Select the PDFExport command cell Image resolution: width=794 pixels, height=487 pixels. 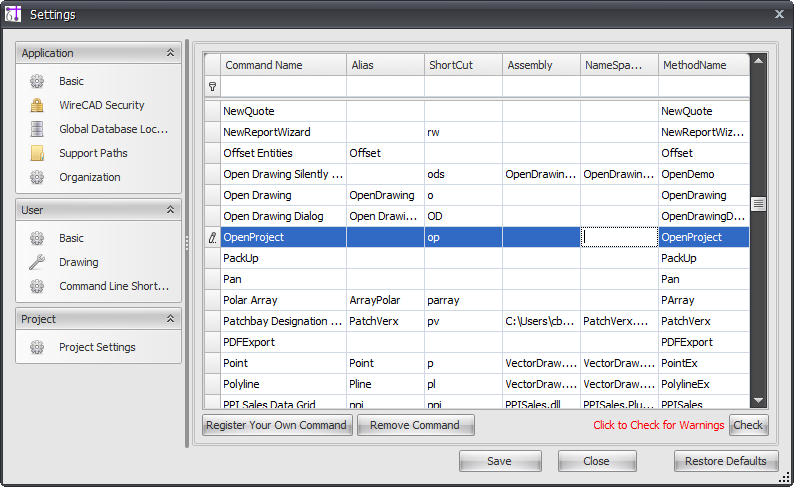tap(284, 342)
